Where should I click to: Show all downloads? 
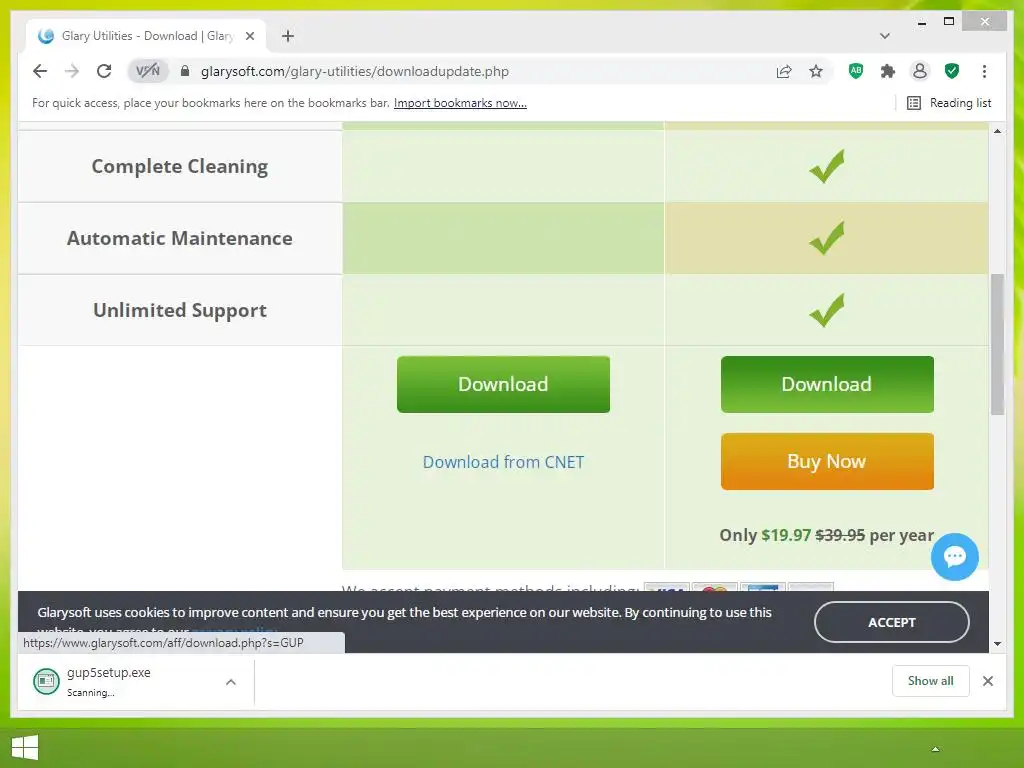click(930, 680)
